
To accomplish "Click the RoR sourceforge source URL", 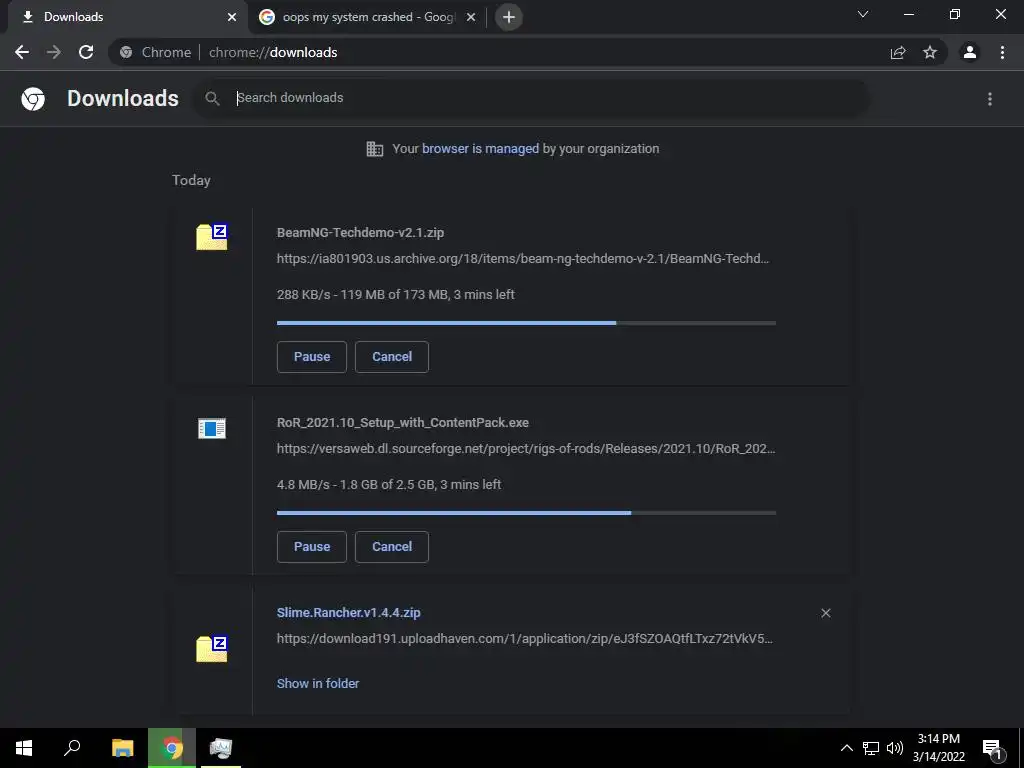I will (526, 449).
